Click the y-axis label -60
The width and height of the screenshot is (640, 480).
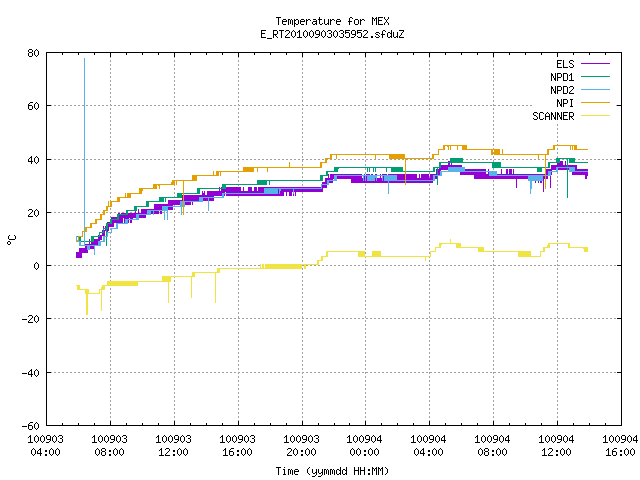[31, 426]
